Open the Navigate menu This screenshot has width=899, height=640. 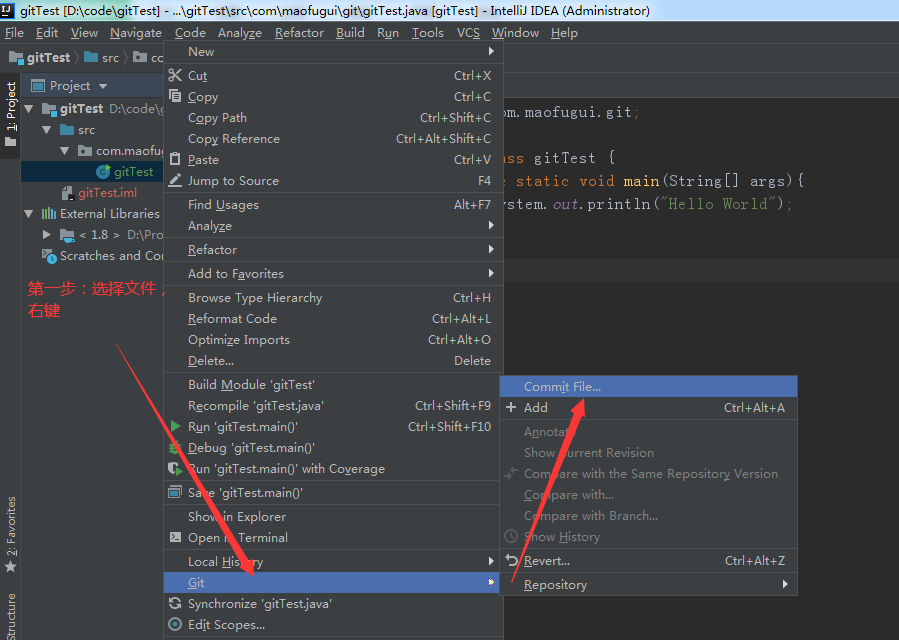tap(136, 33)
